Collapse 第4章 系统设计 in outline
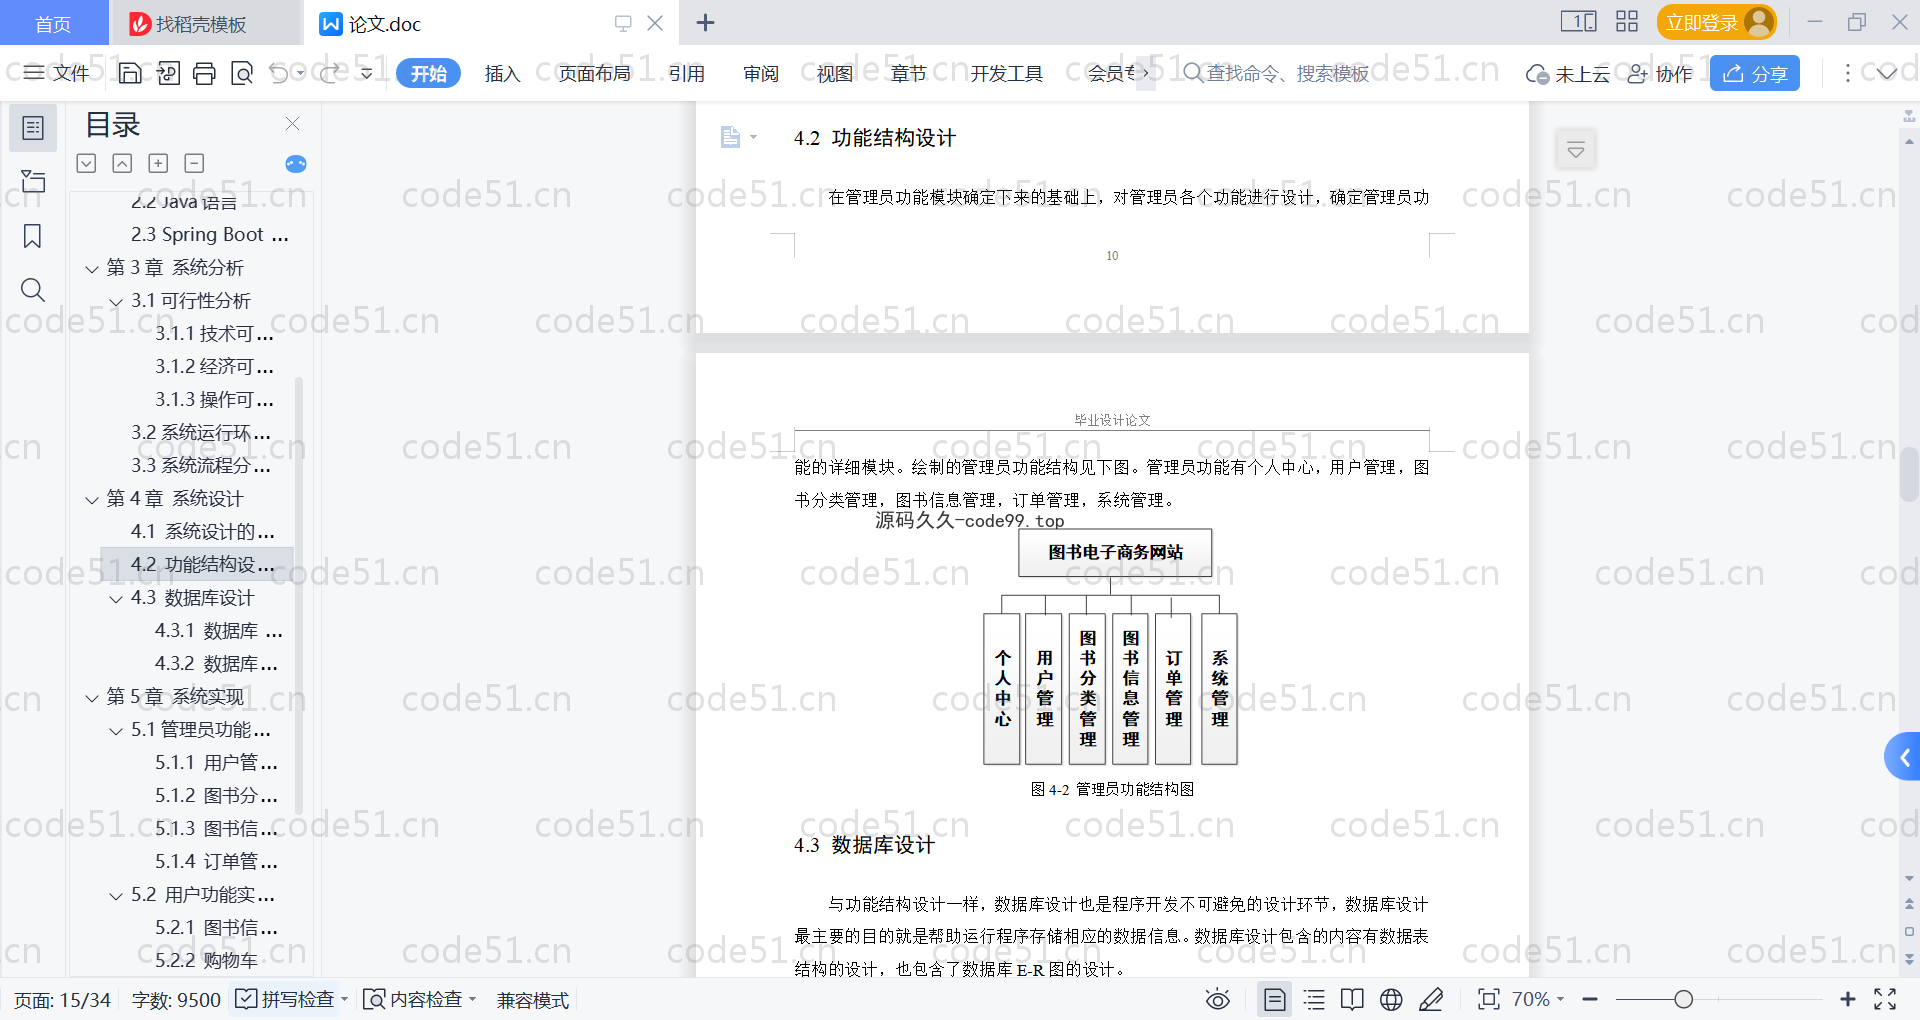 [92, 499]
